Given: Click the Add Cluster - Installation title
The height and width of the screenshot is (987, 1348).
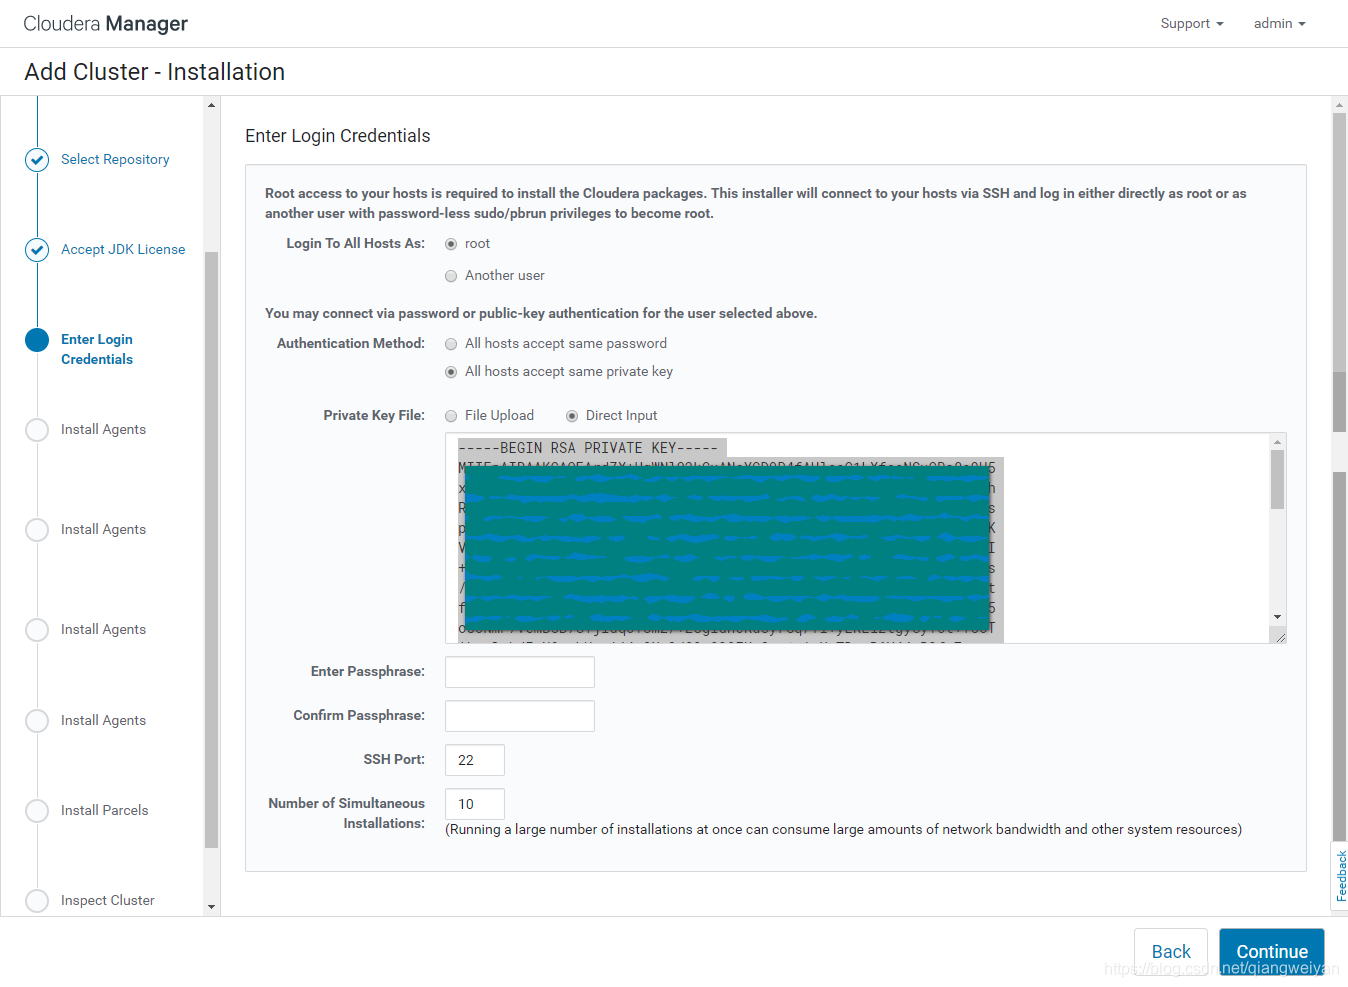Looking at the screenshot, I should [x=155, y=72].
